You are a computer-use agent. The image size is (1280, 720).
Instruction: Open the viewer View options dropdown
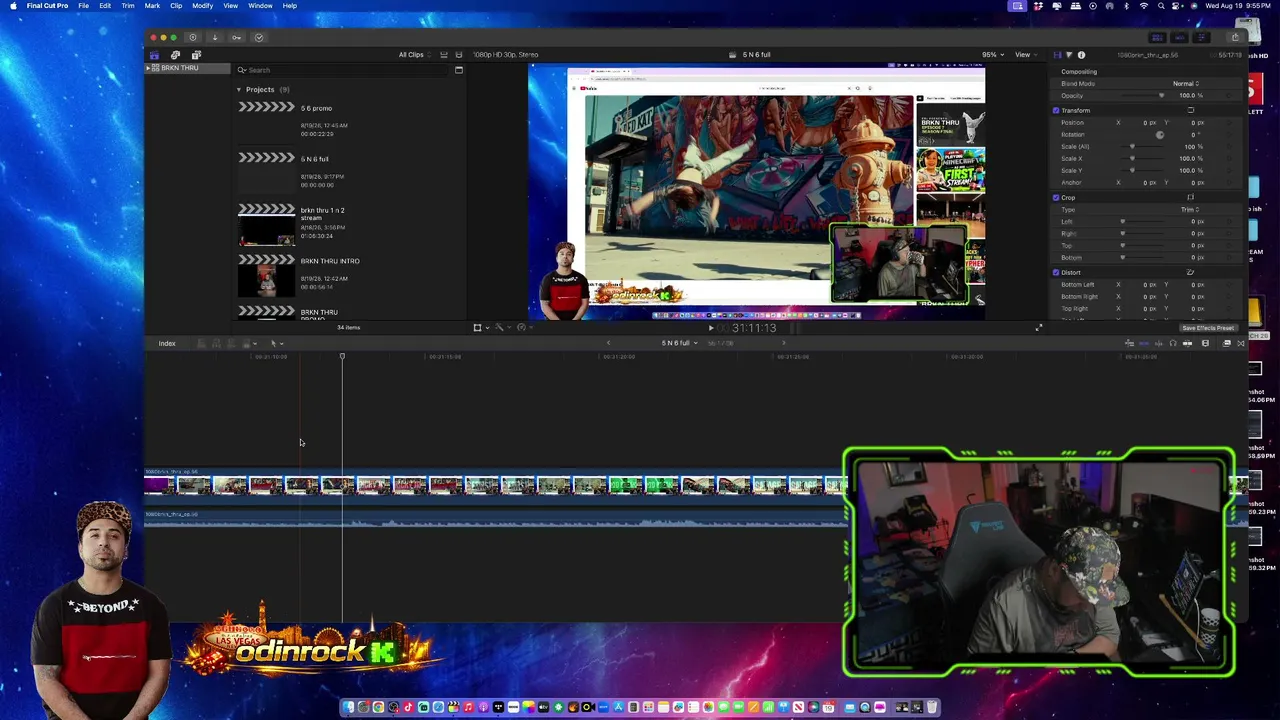pyautogui.click(x=1024, y=55)
